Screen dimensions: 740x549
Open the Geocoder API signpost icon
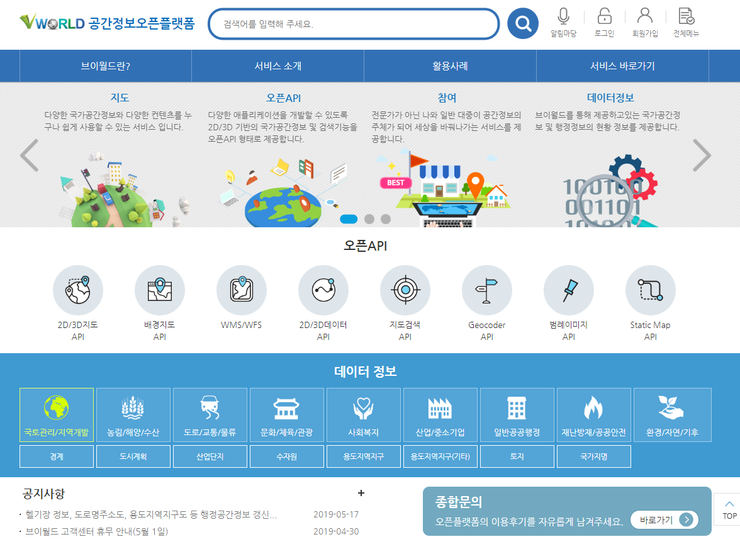tap(487, 290)
